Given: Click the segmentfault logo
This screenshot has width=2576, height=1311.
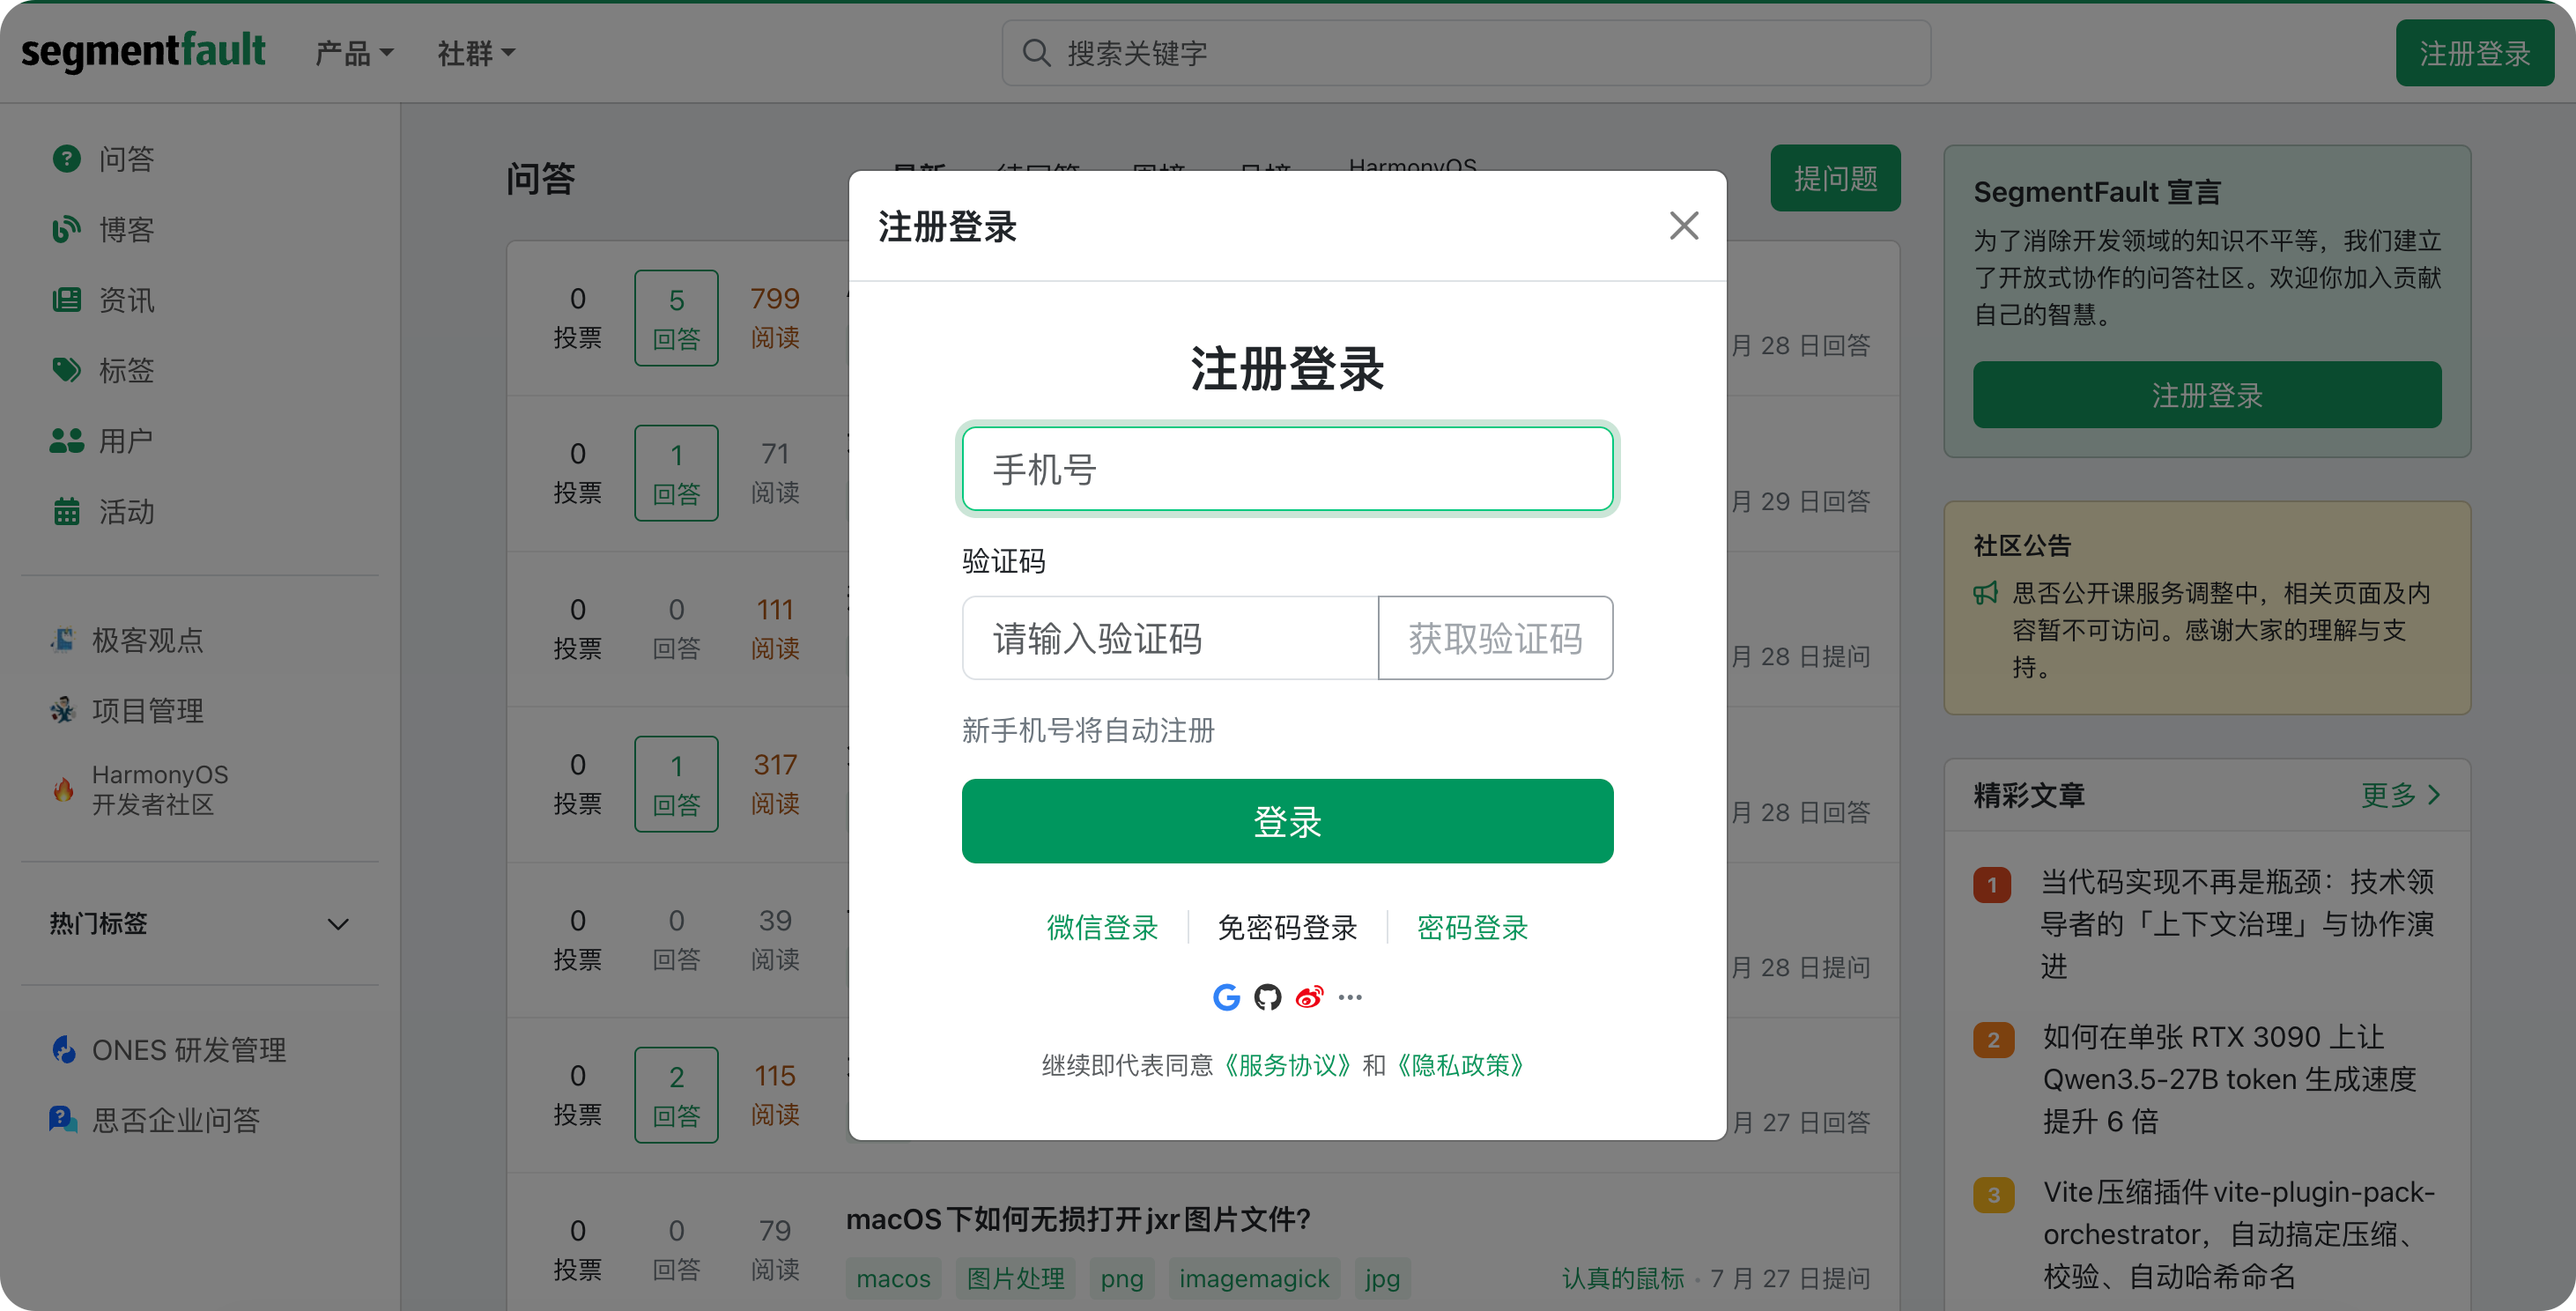Looking at the screenshot, I should 143,52.
